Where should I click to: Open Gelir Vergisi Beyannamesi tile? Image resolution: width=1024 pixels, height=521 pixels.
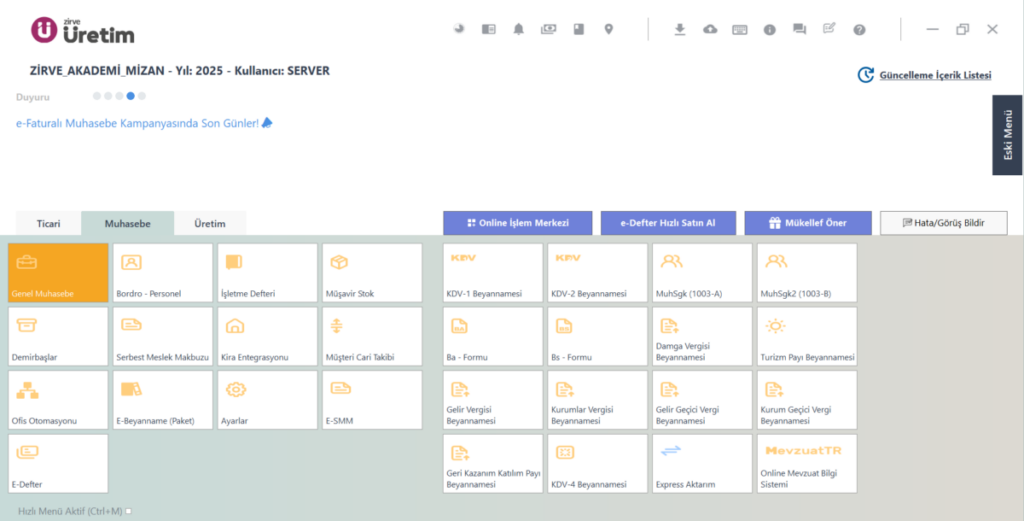click(493, 400)
